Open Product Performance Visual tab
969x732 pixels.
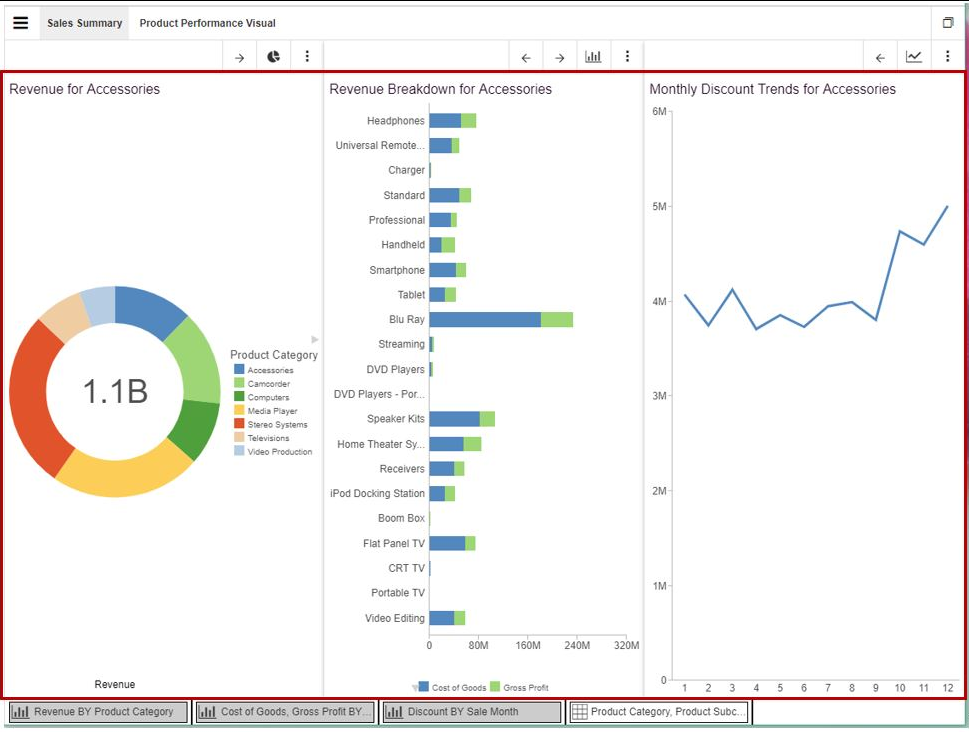pyautogui.click(x=208, y=23)
